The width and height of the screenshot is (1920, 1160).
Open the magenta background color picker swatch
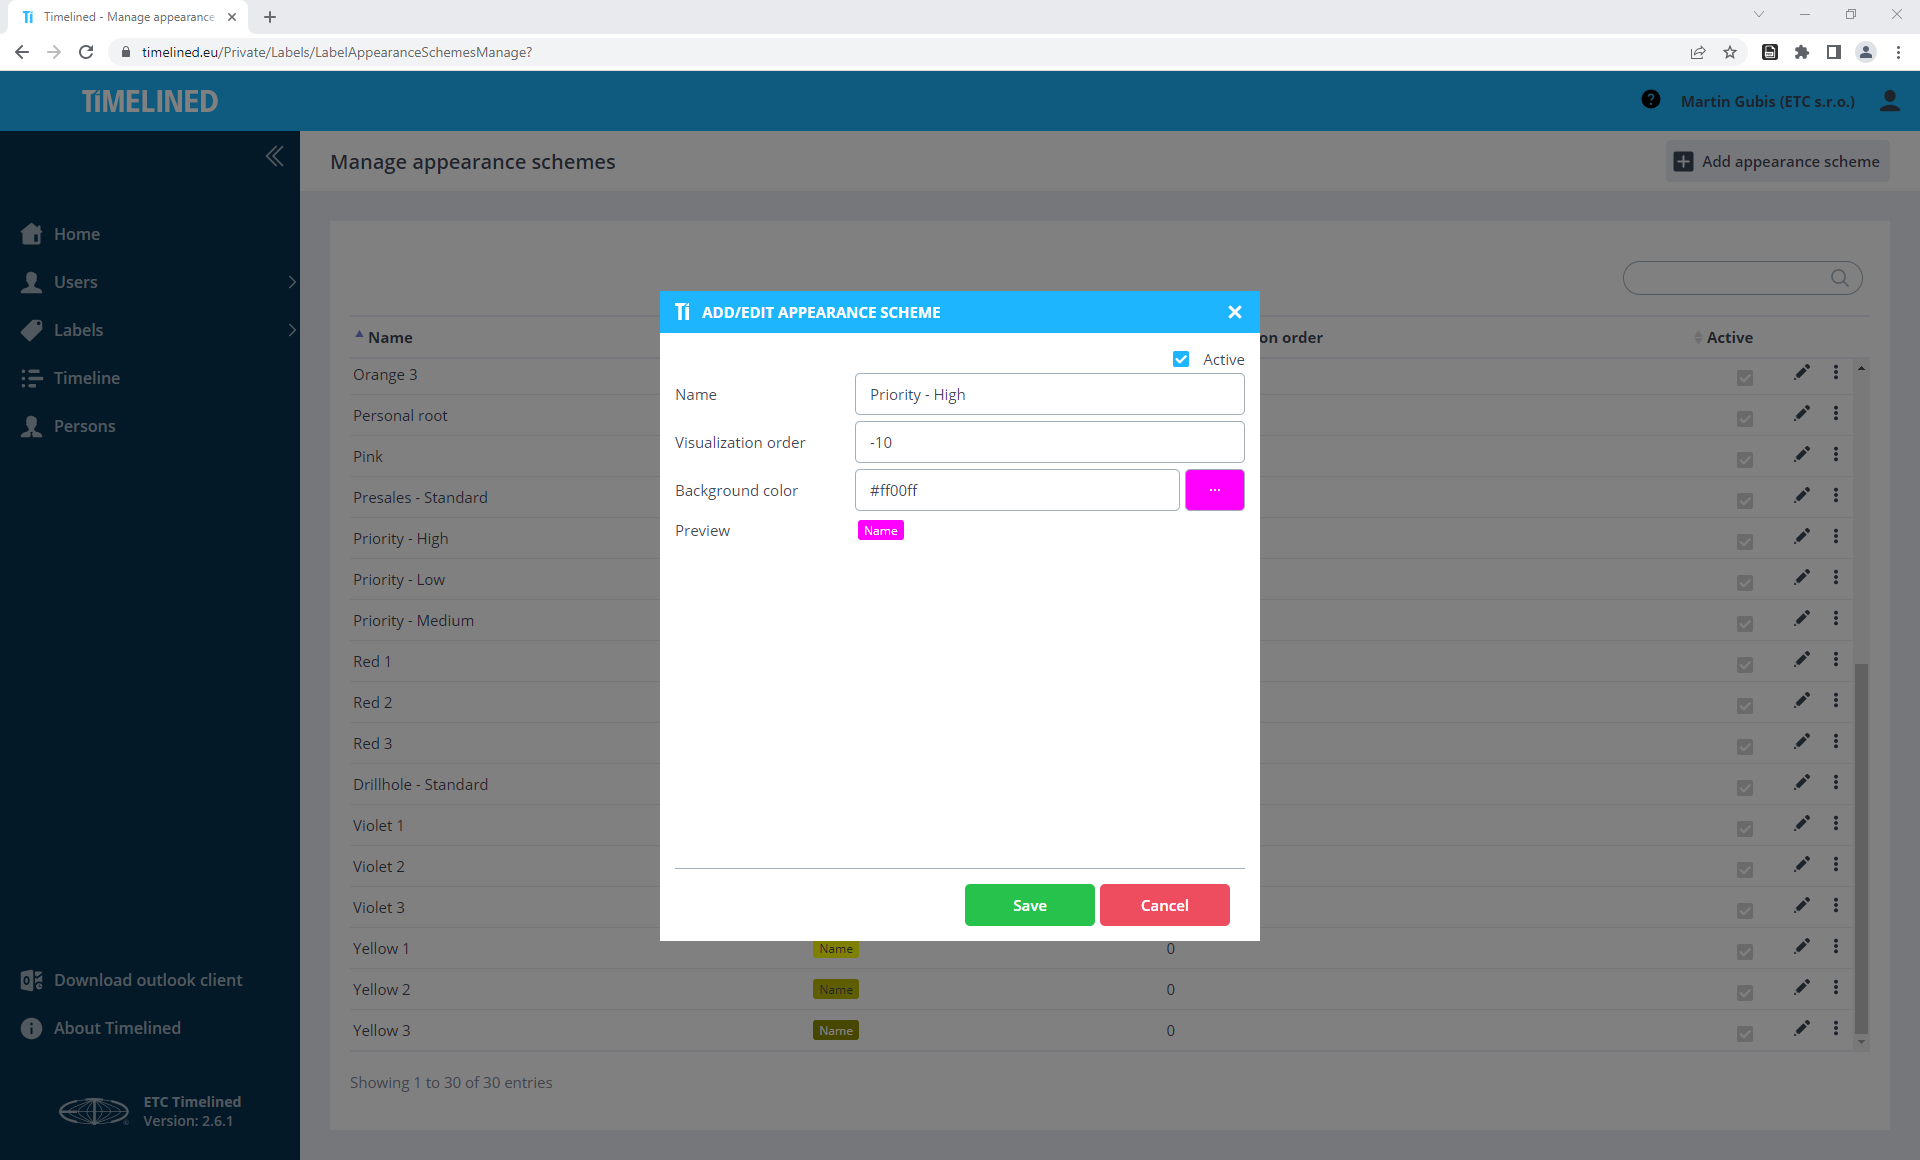coord(1214,490)
